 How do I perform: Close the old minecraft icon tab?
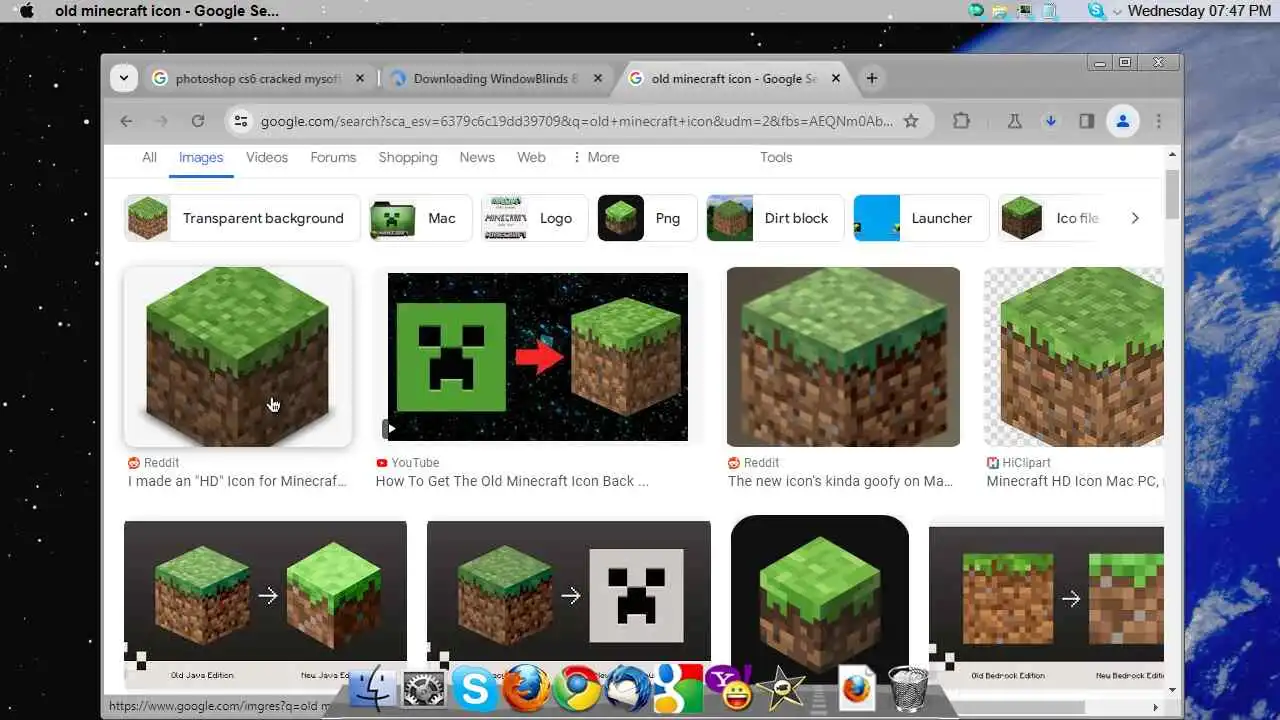836,78
